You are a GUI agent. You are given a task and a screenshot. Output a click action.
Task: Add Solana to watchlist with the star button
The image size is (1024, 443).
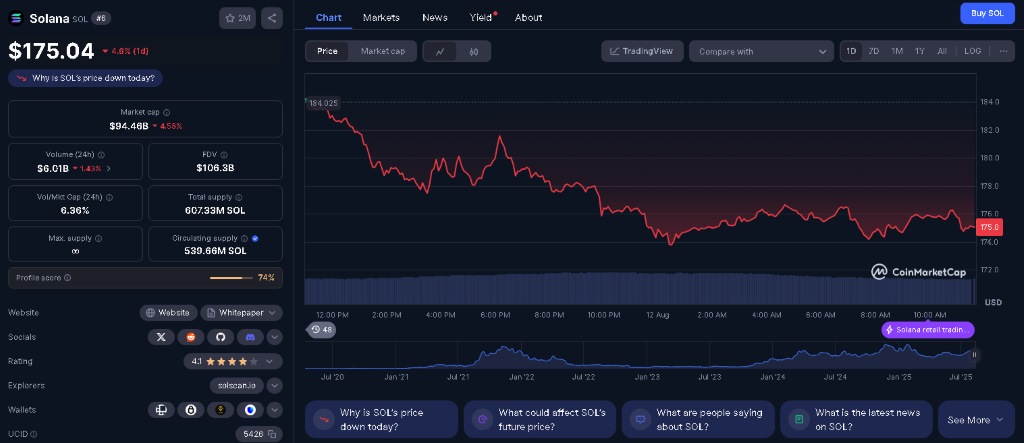coord(237,18)
